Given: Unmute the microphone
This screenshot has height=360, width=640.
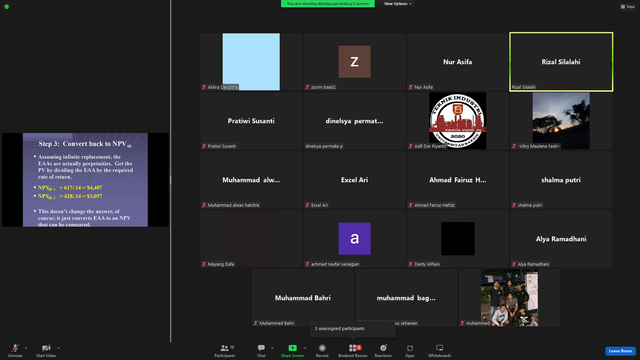Looking at the screenshot, I should coord(15,350).
